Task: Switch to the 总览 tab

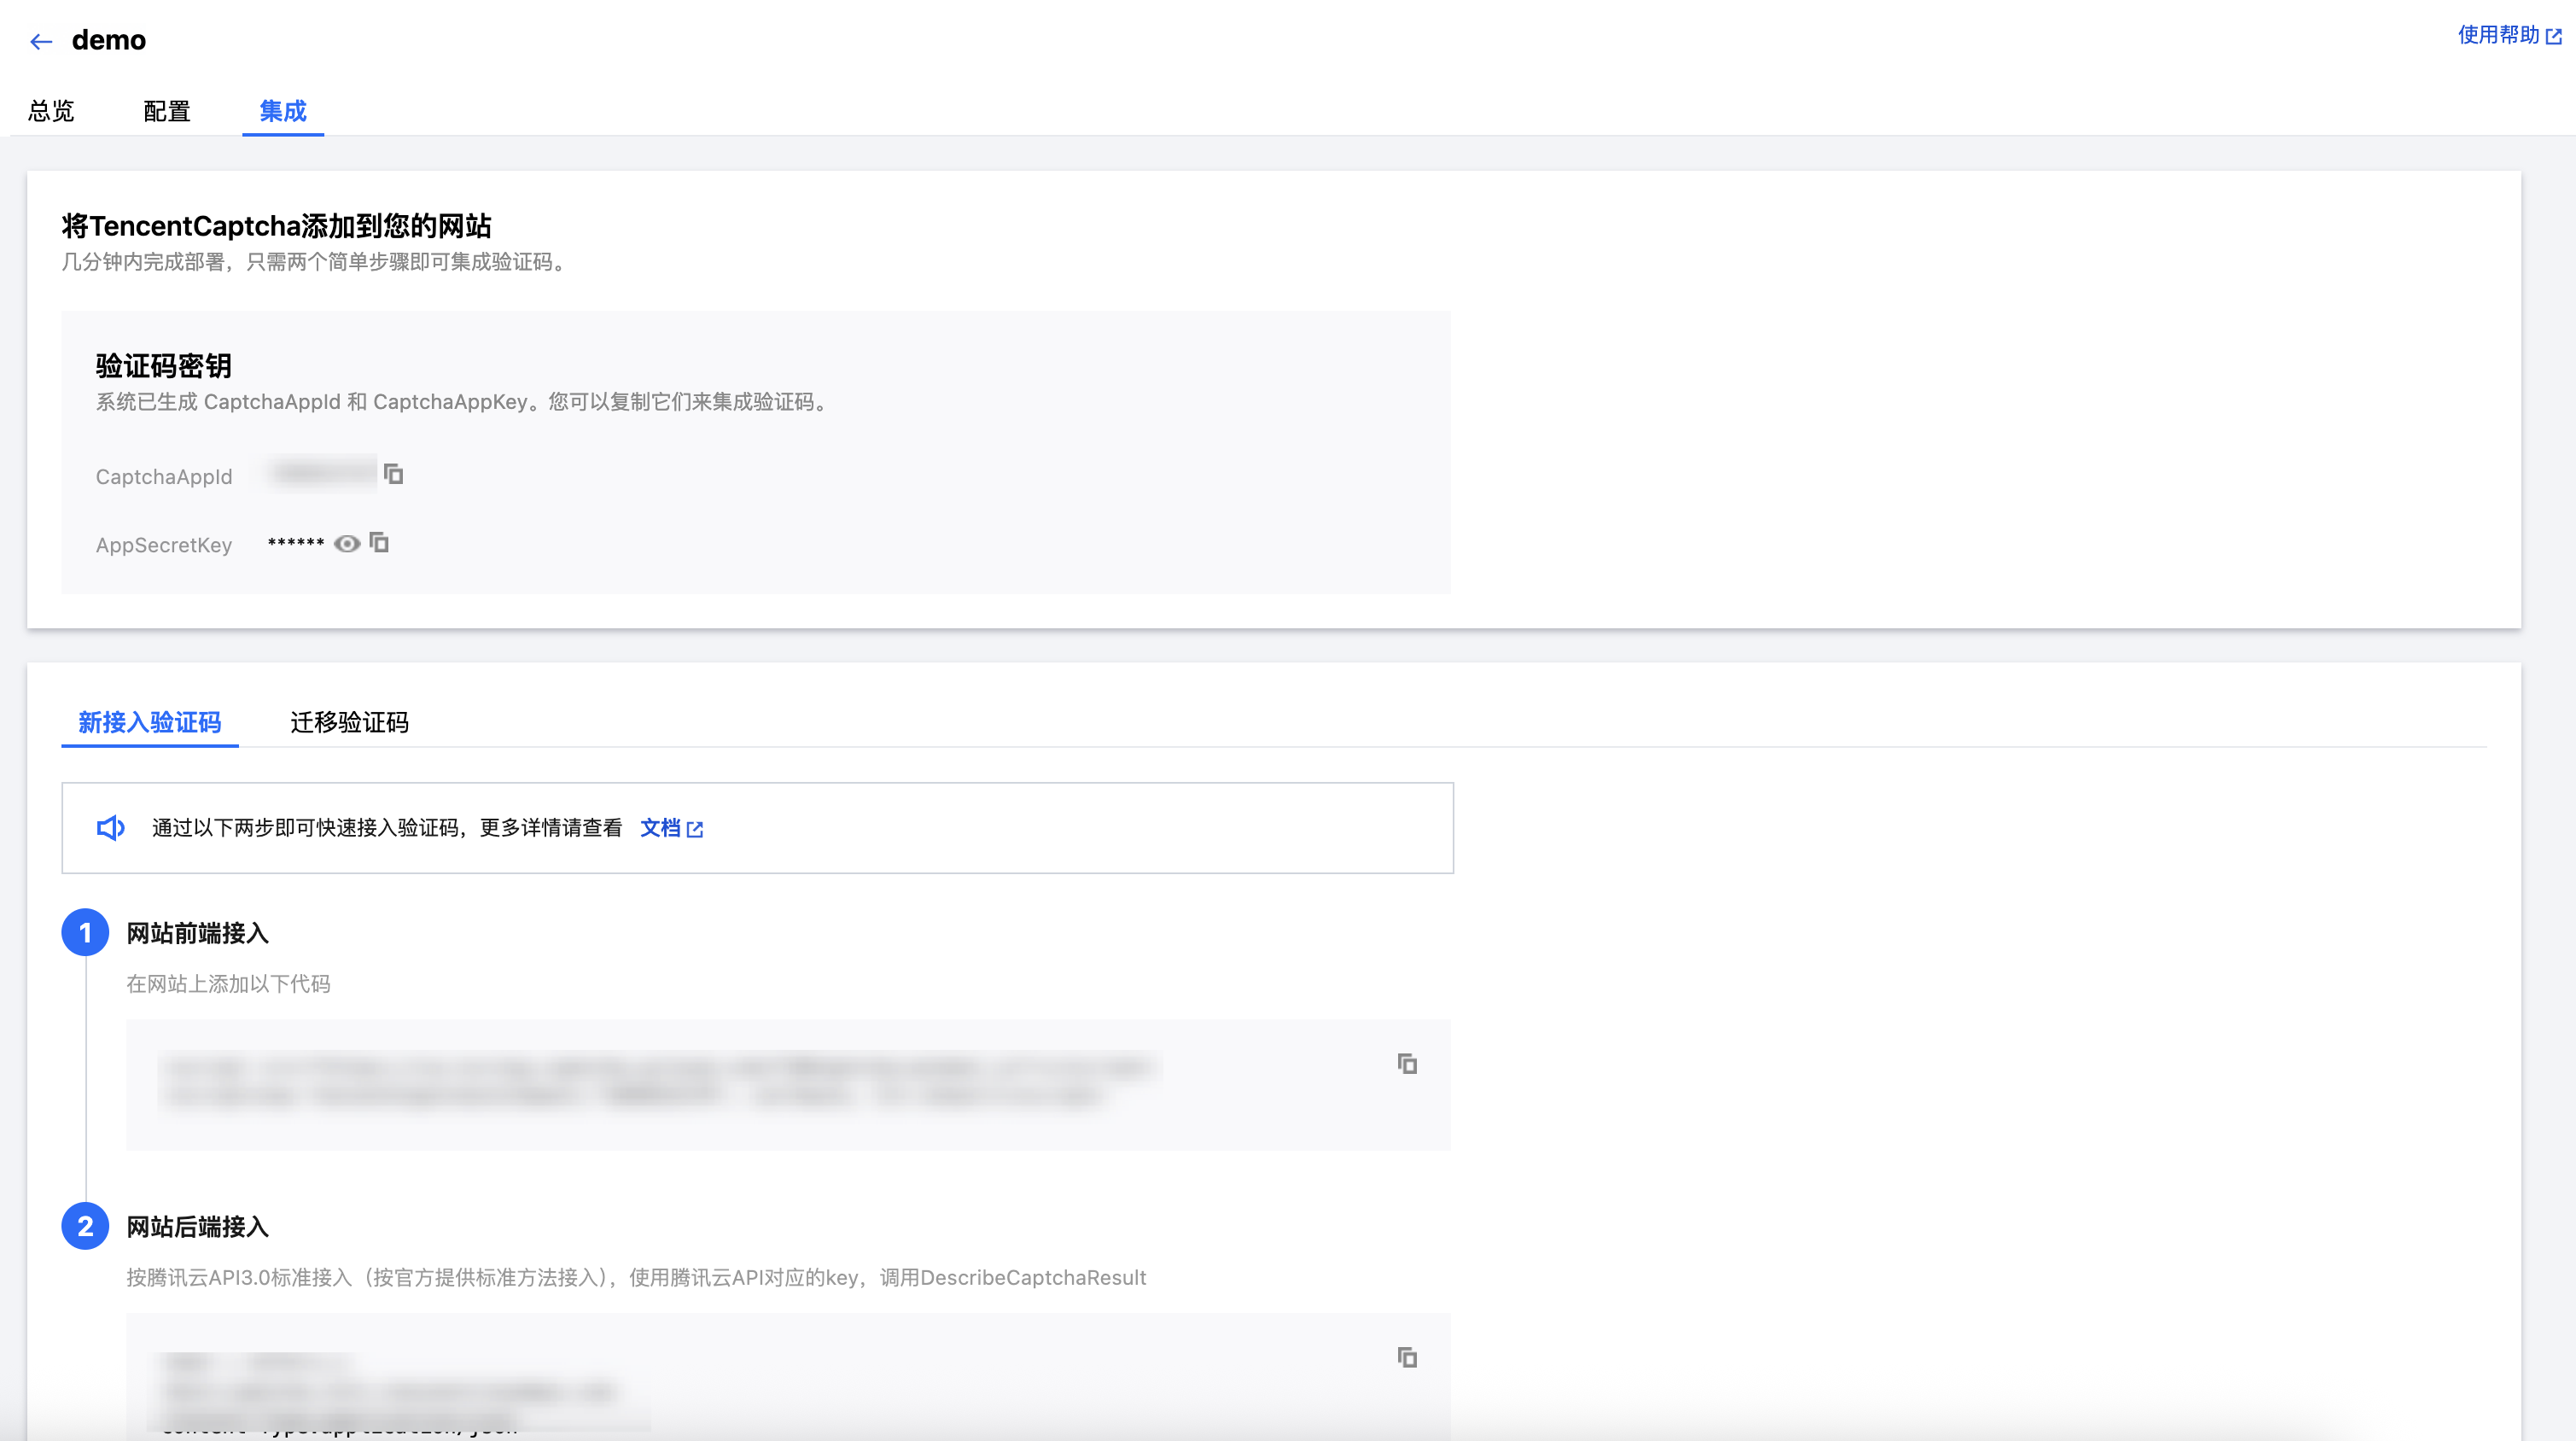Action: click(x=51, y=111)
